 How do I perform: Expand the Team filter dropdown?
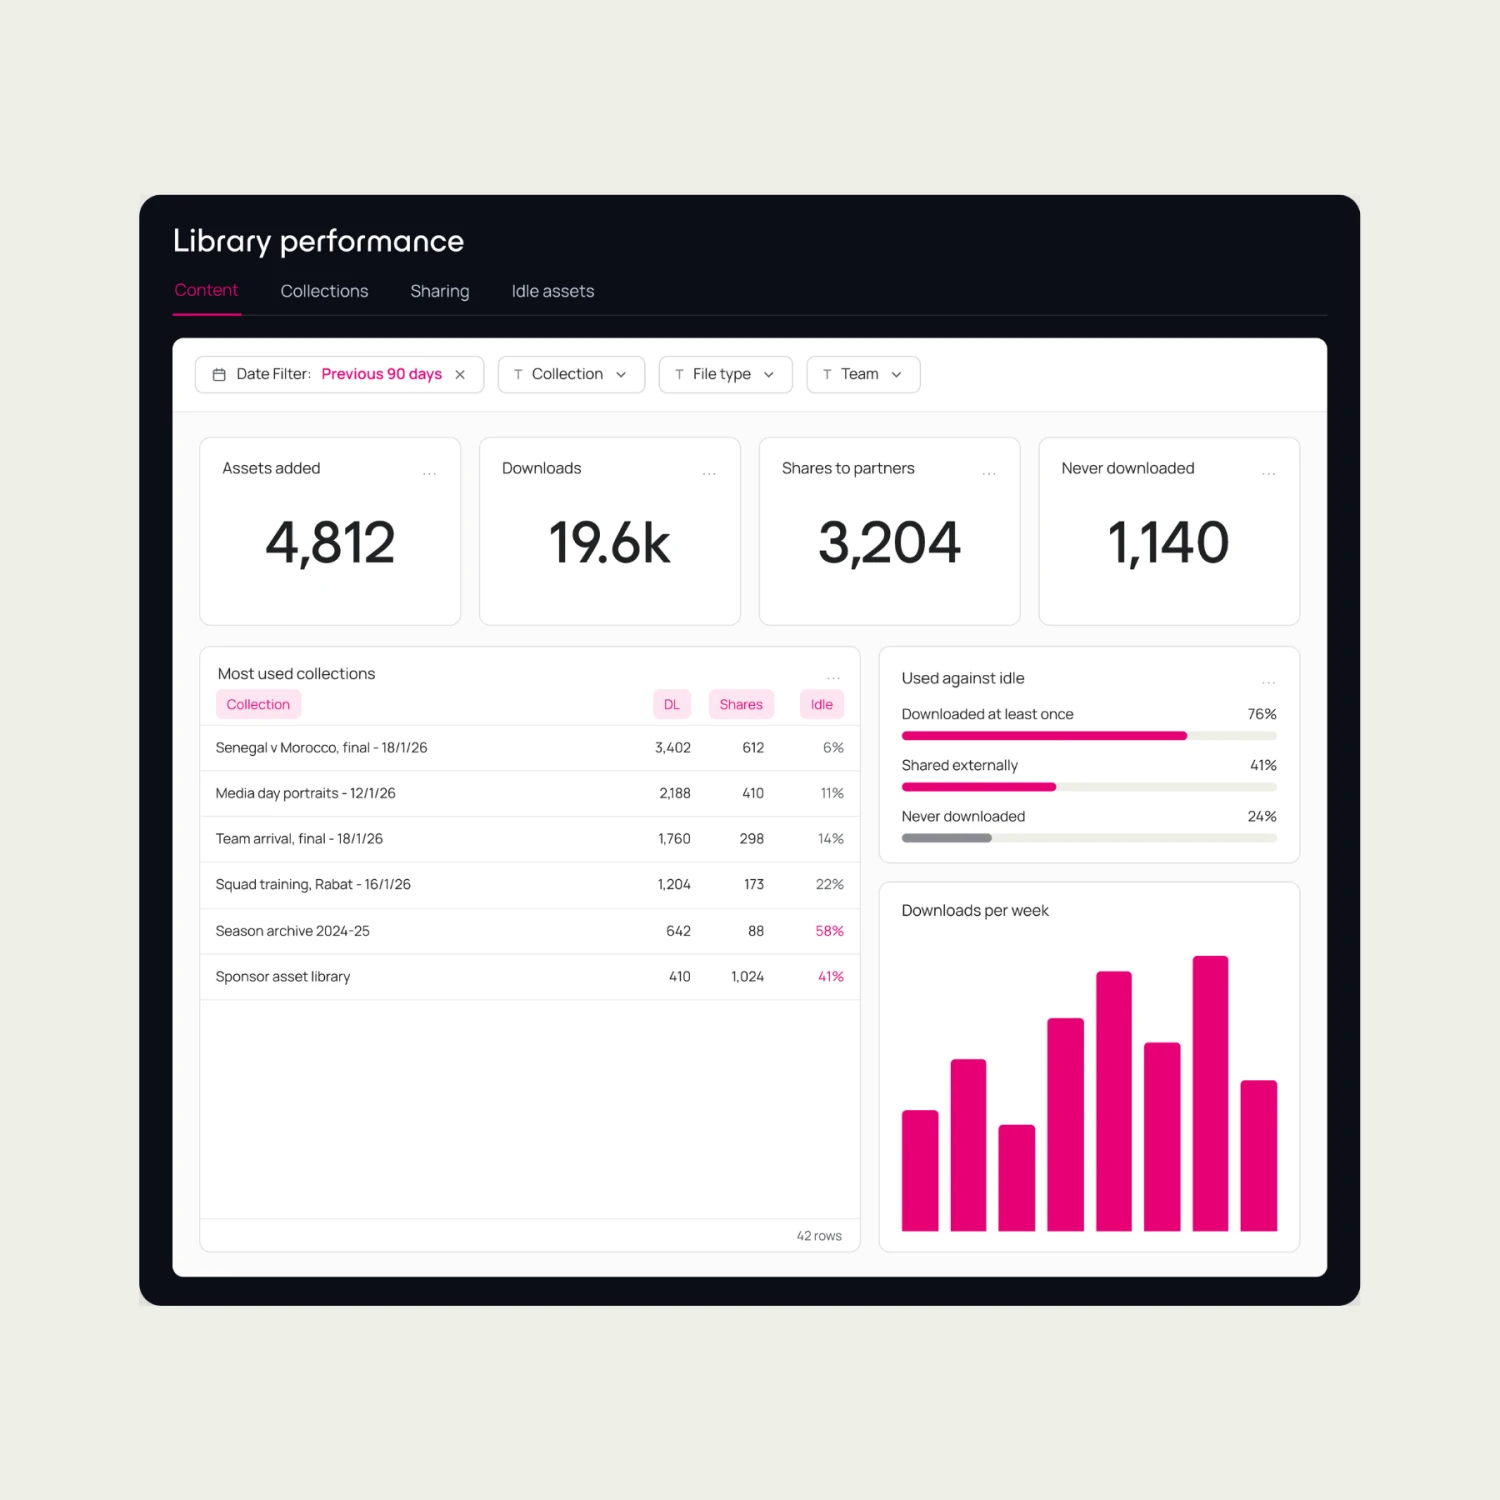click(863, 374)
